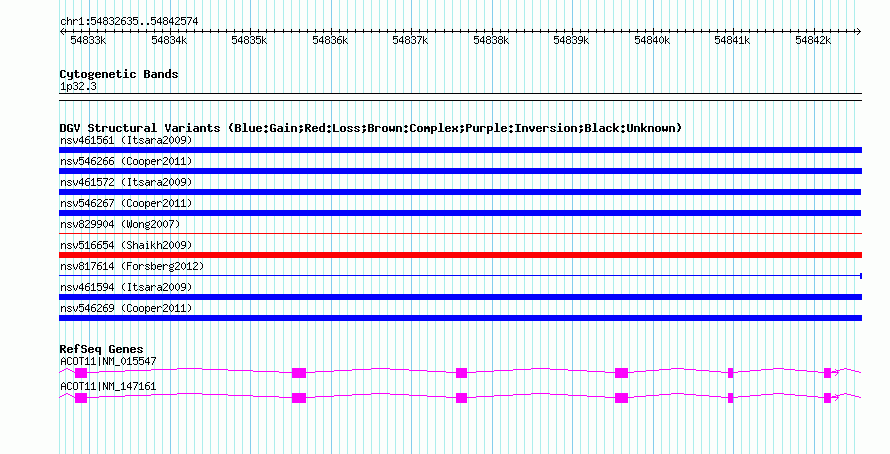Click variant label nsv461572 (Itsara2009)
Viewport: 890px width, 454px height.
pos(126,182)
